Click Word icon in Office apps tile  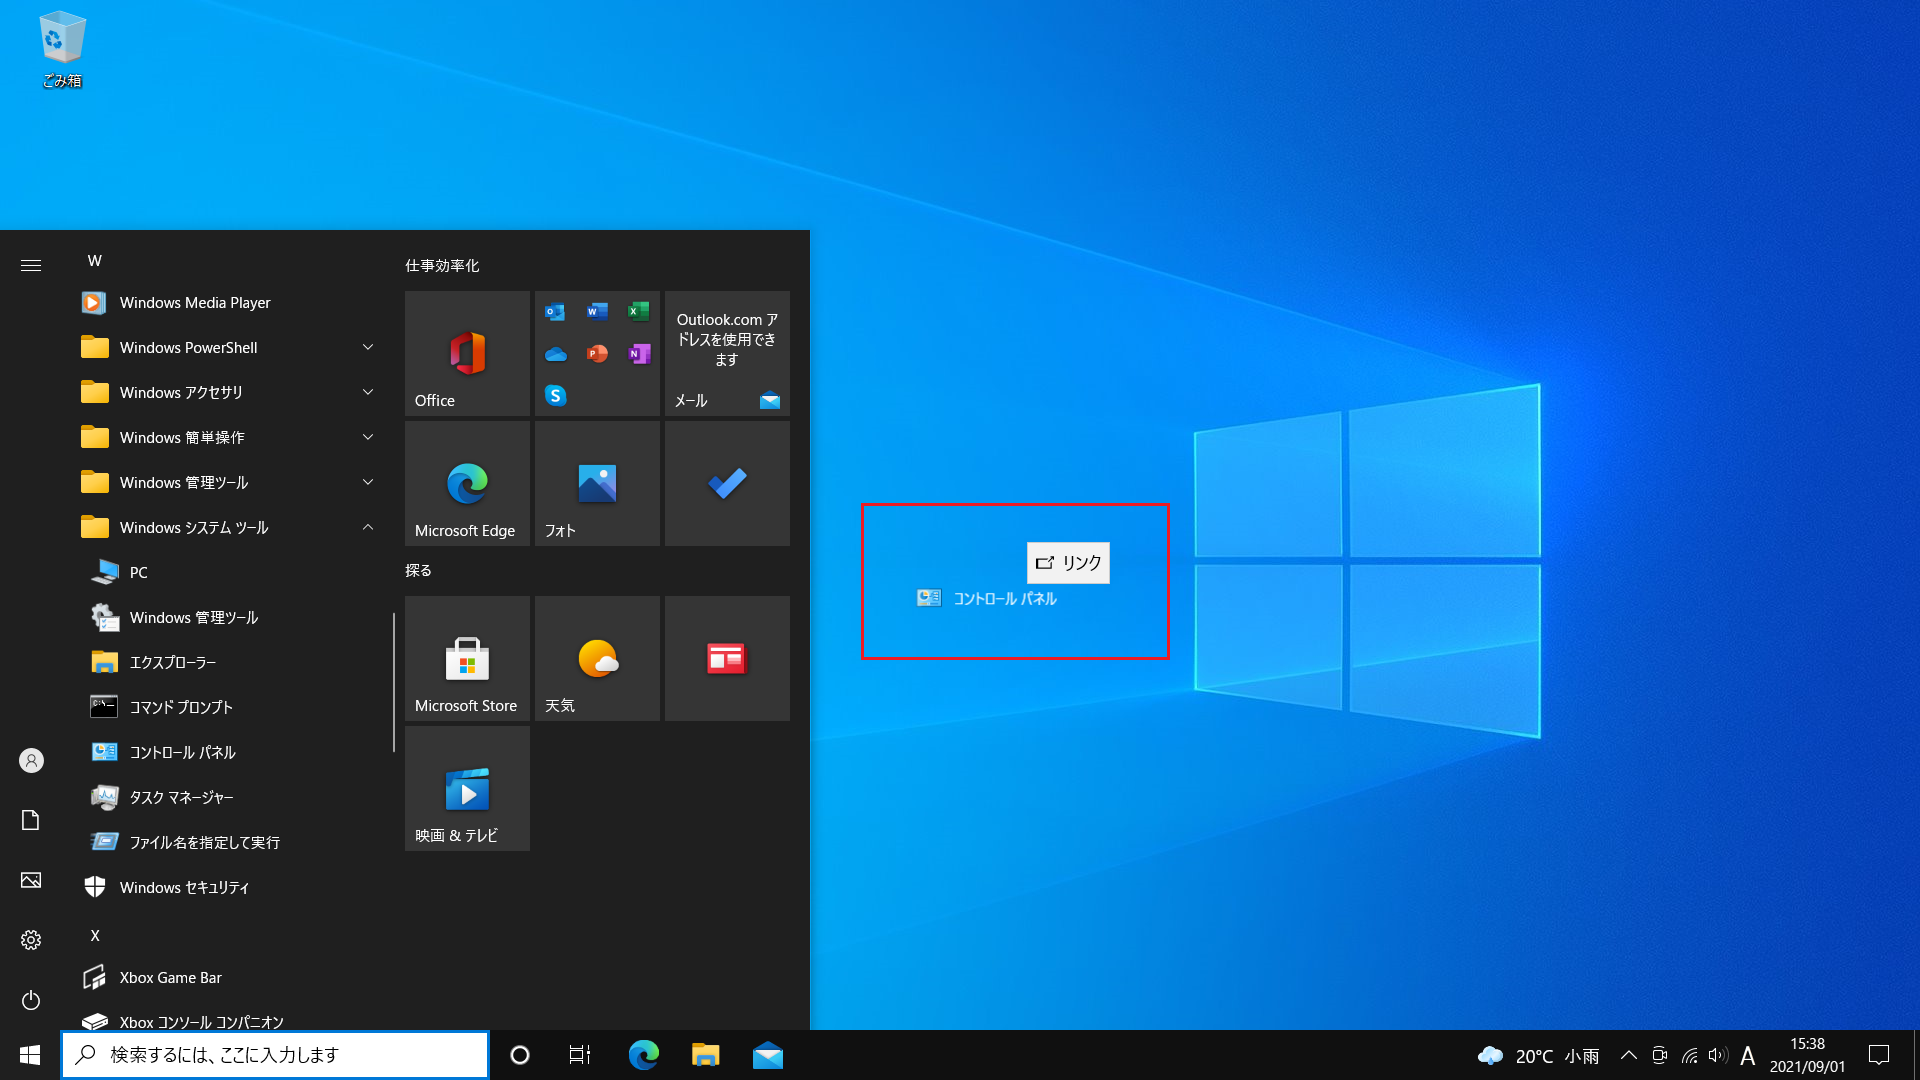597,311
